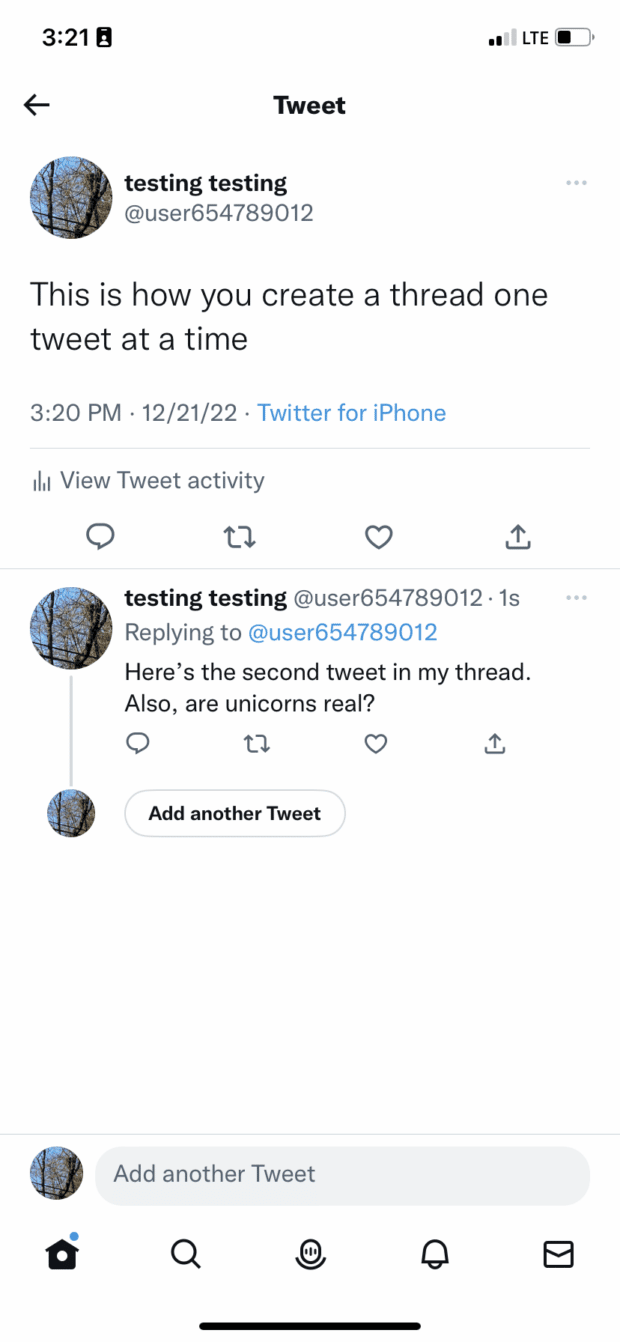Share the first tweet via upload icon
The image size is (620, 1342).
coord(517,537)
